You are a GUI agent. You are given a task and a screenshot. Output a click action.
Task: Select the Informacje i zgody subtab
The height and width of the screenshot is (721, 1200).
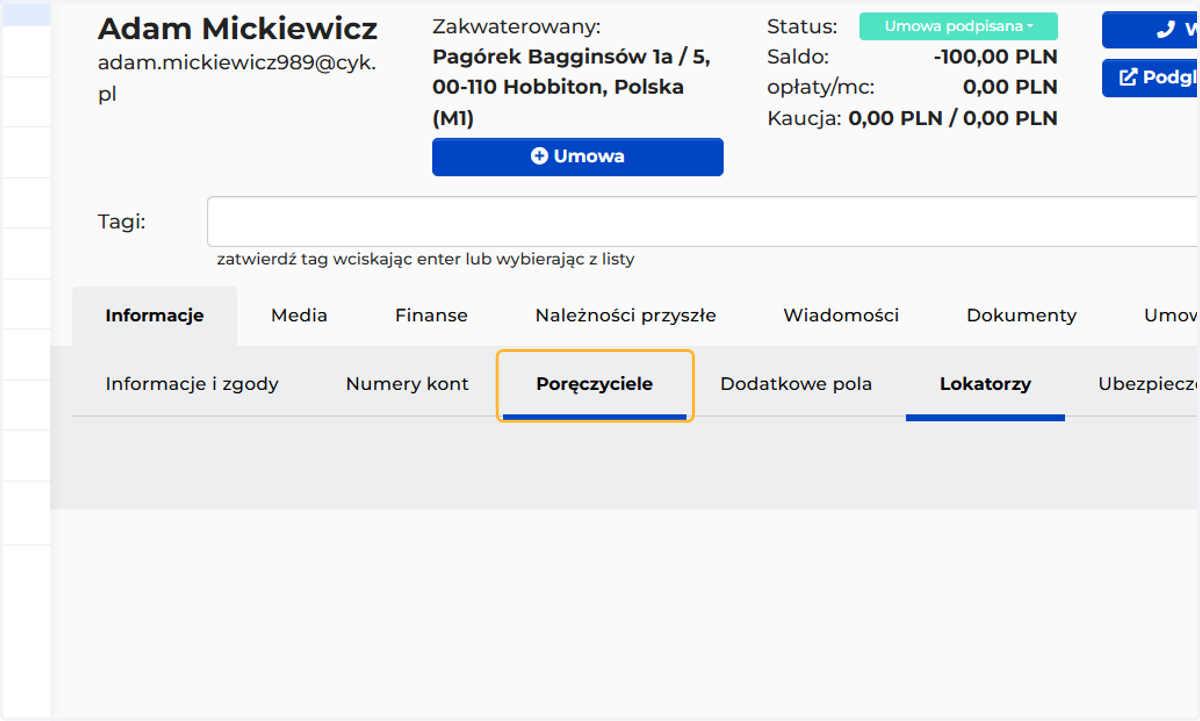coord(192,384)
